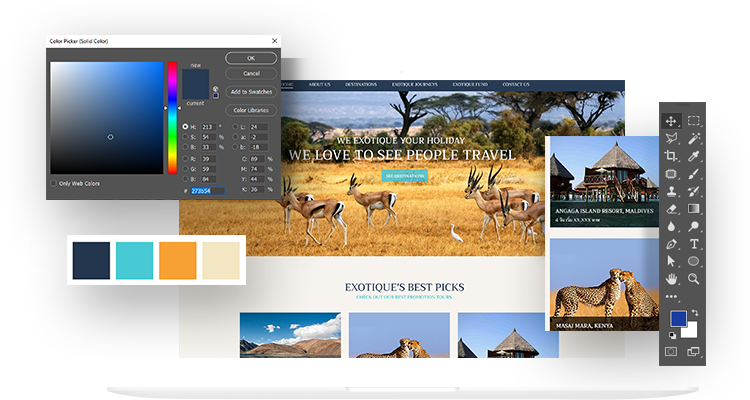Screen dimensions: 750x400
Task: Click the H value field showing 213
Action: (208, 127)
